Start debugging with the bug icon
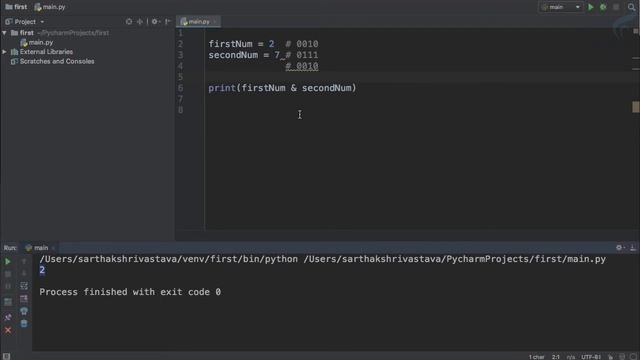640x360 pixels. (x=603, y=7)
